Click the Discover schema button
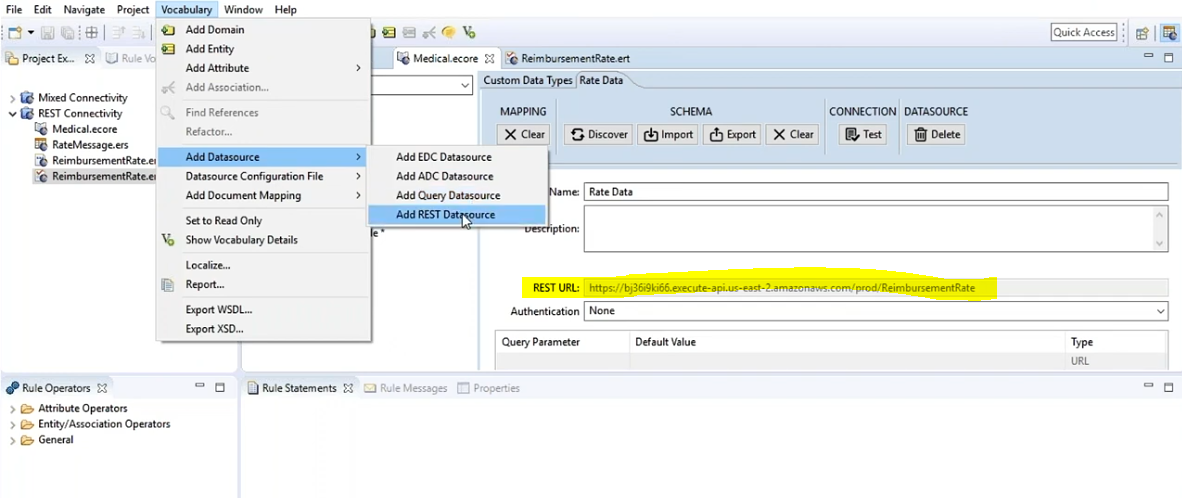Screen dimensions: 1182x498 click(x=600, y=134)
